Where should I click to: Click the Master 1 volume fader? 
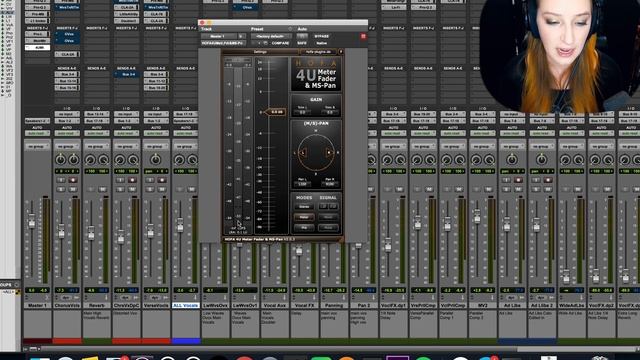(x=31, y=222)
